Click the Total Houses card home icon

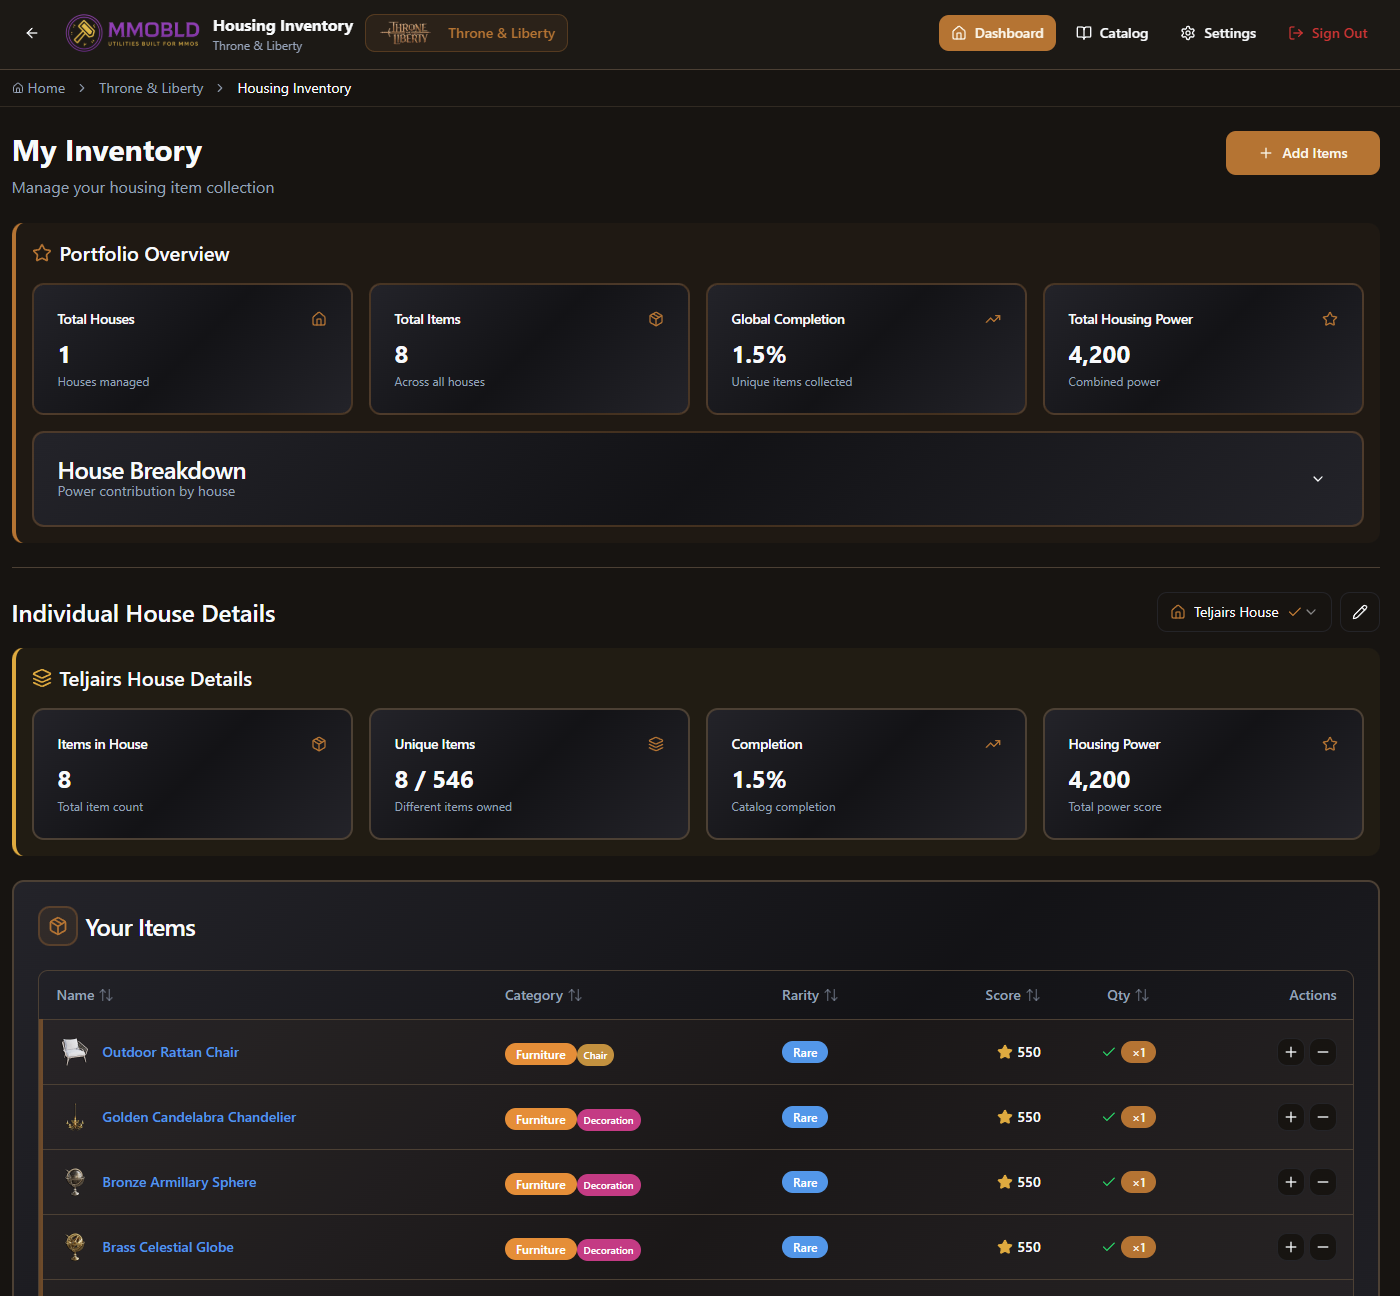point(319,319)
